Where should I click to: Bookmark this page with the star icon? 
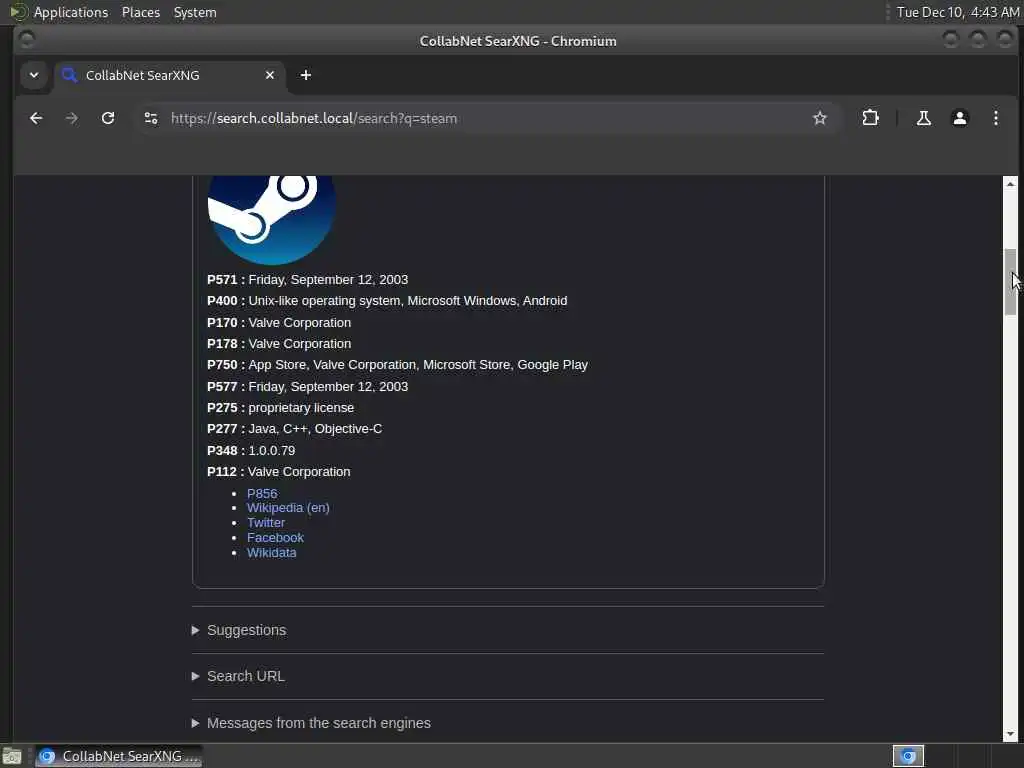(820, 118)
